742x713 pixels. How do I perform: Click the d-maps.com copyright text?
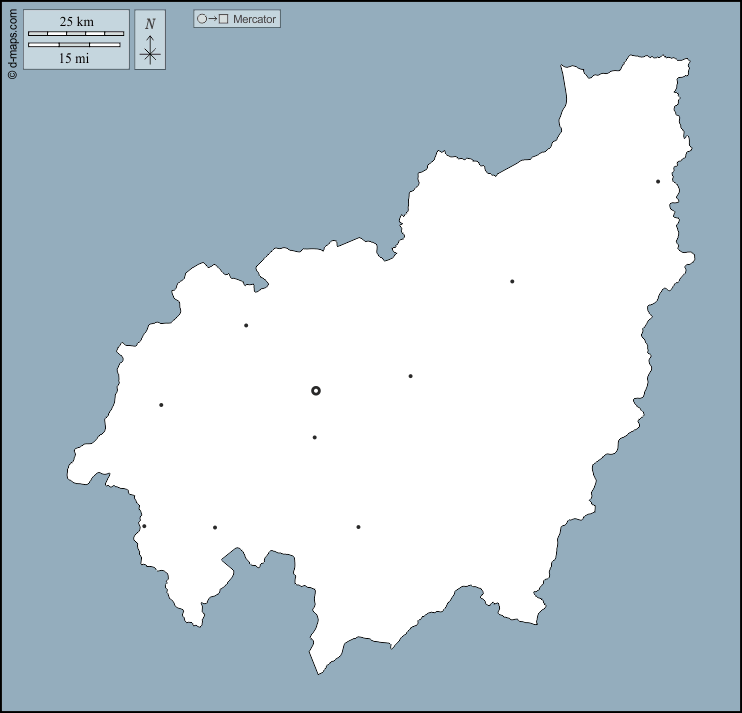click(x=12, y=41)
